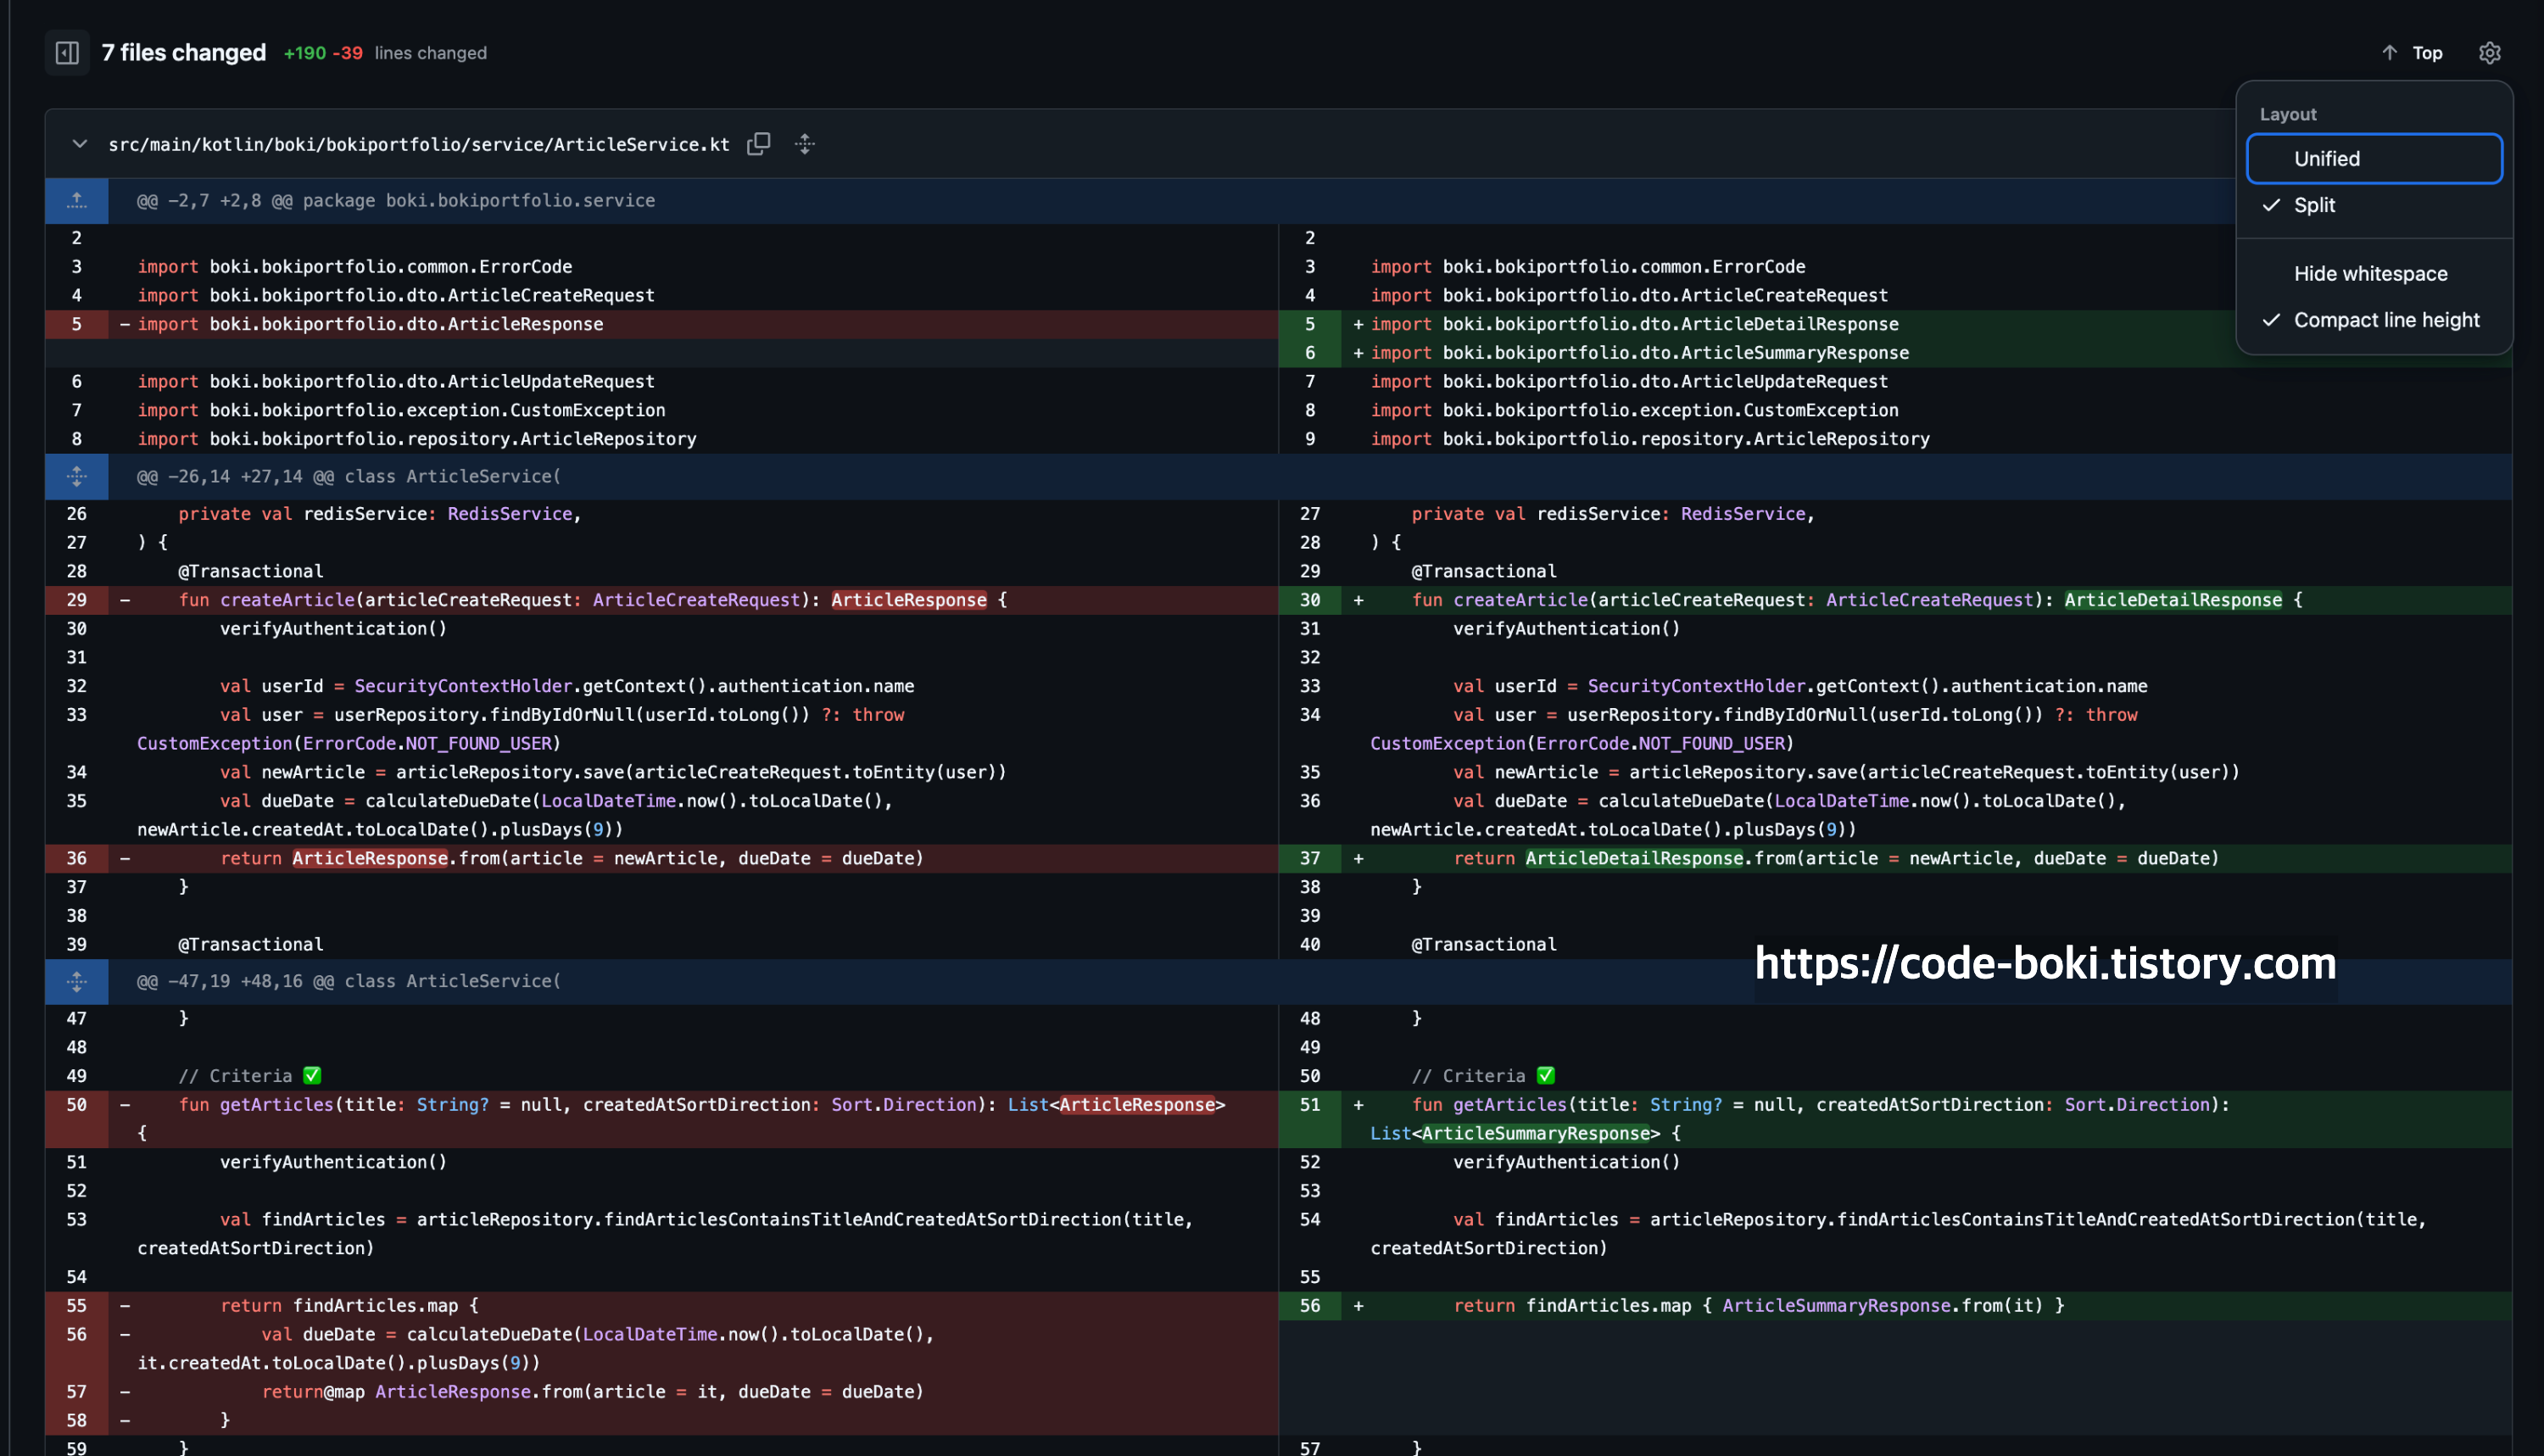Jump to Top of page
The image size is (2544, 1456).
[2427, 53]
